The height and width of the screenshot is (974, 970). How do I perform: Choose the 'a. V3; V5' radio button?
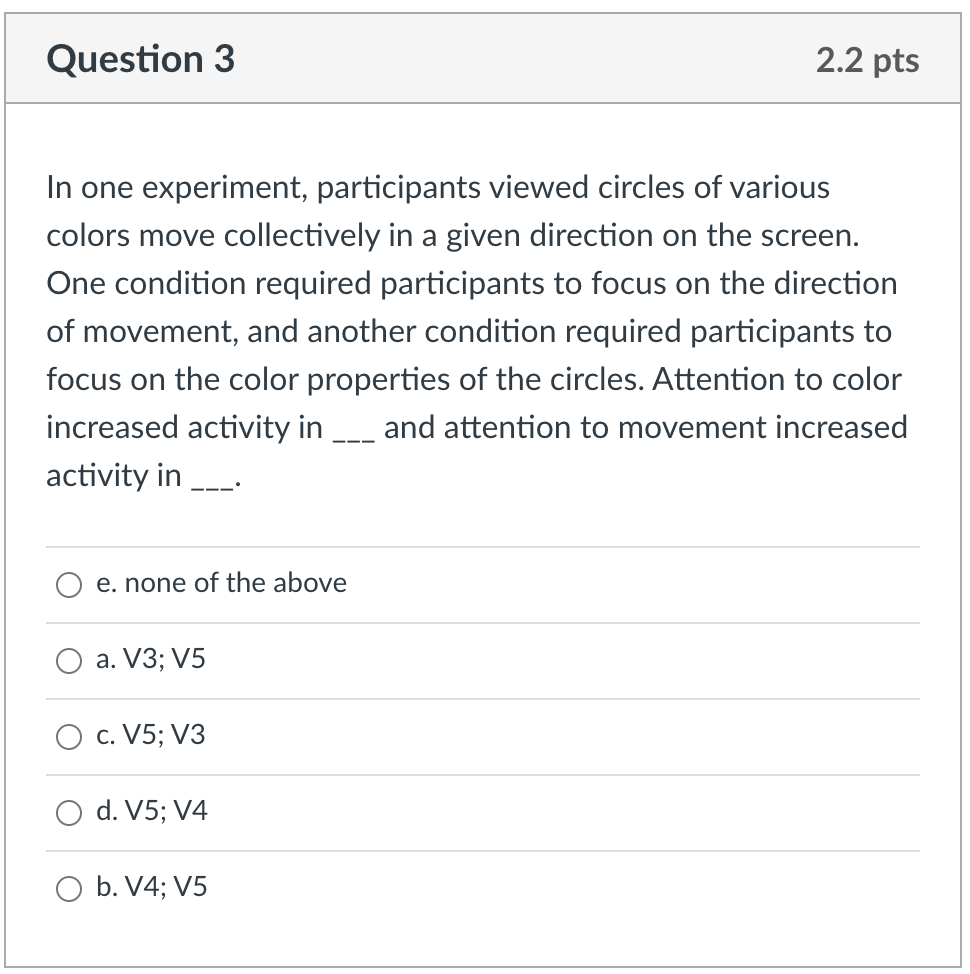(x=69, y=660)
